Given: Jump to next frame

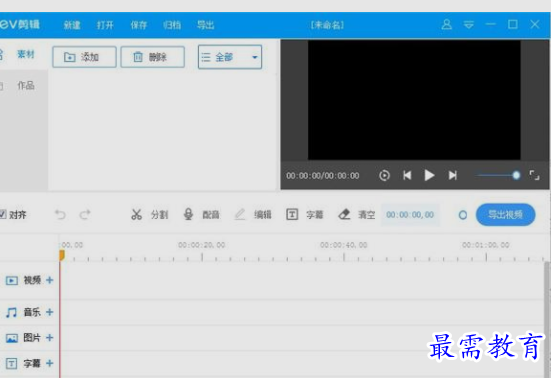Looking at the screenshot, I should coord(453,175).
